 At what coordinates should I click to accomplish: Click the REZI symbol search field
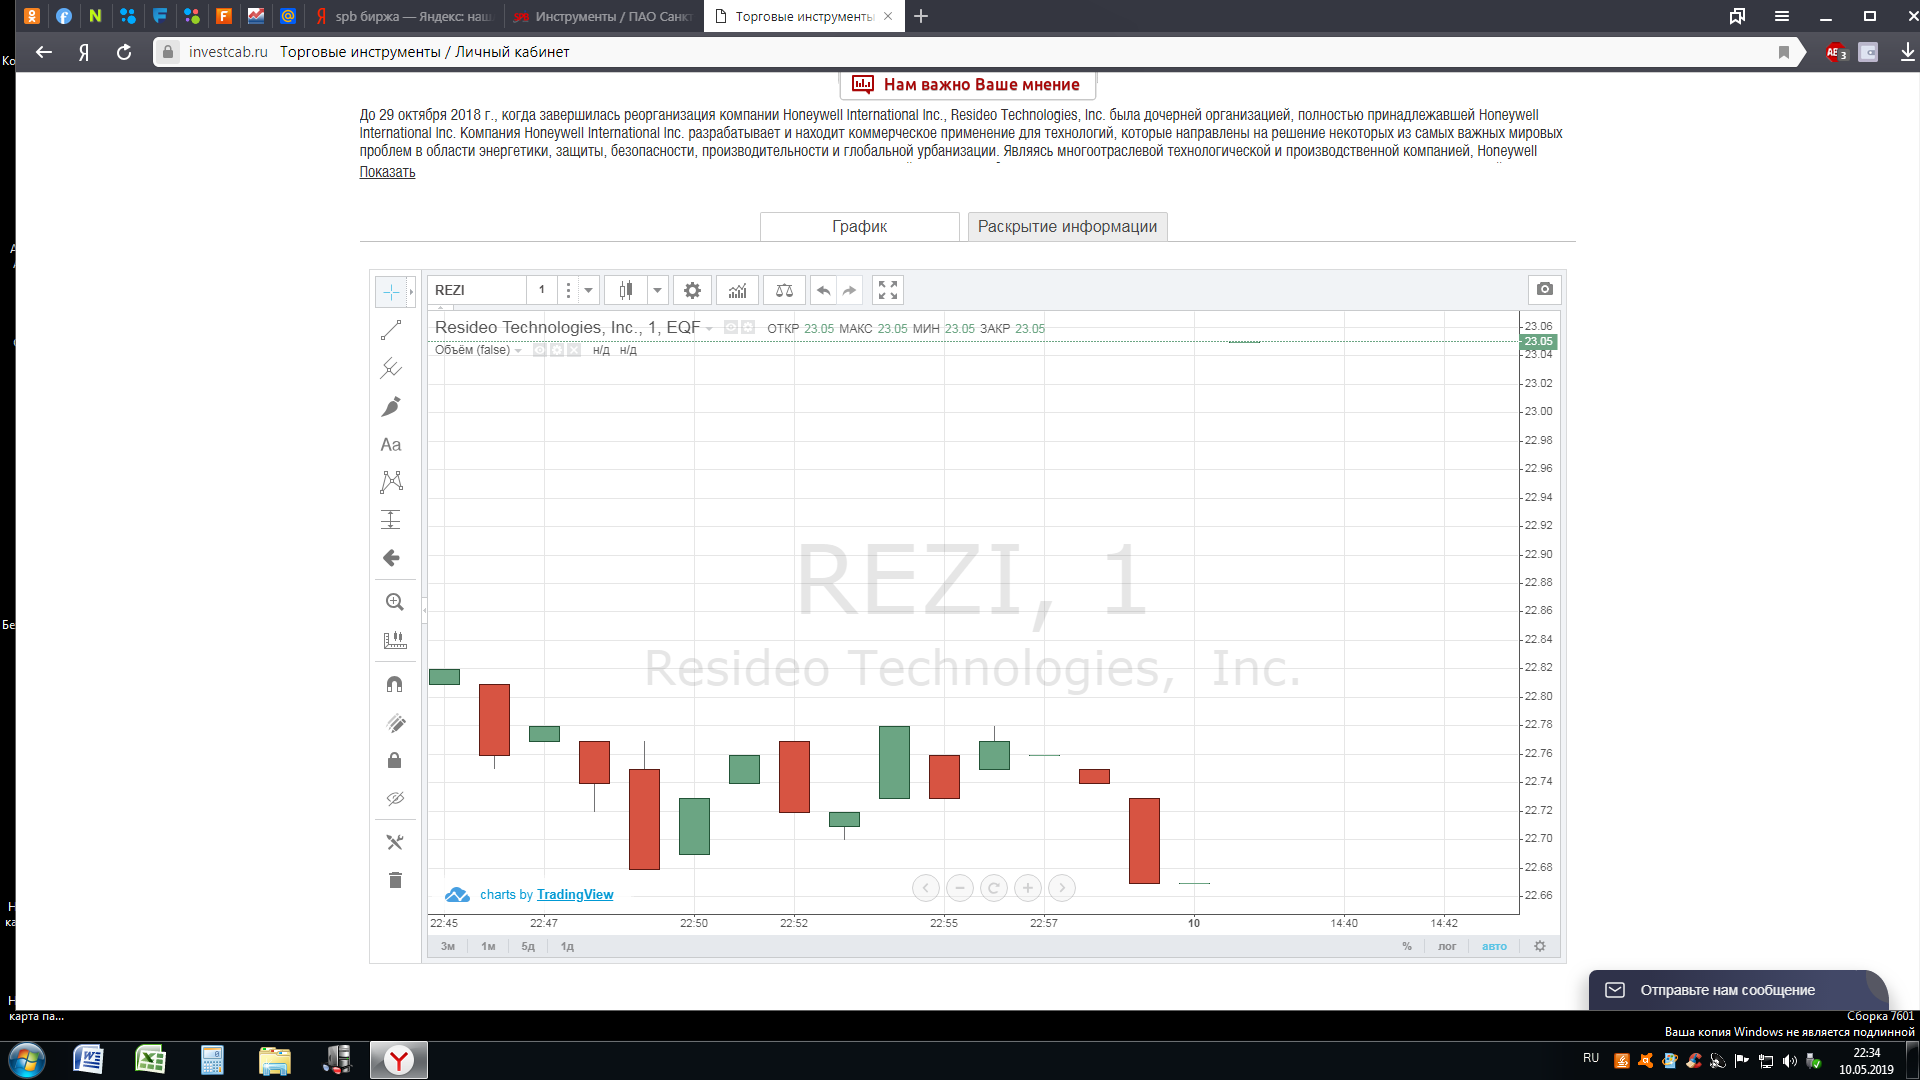coord(477,290)
